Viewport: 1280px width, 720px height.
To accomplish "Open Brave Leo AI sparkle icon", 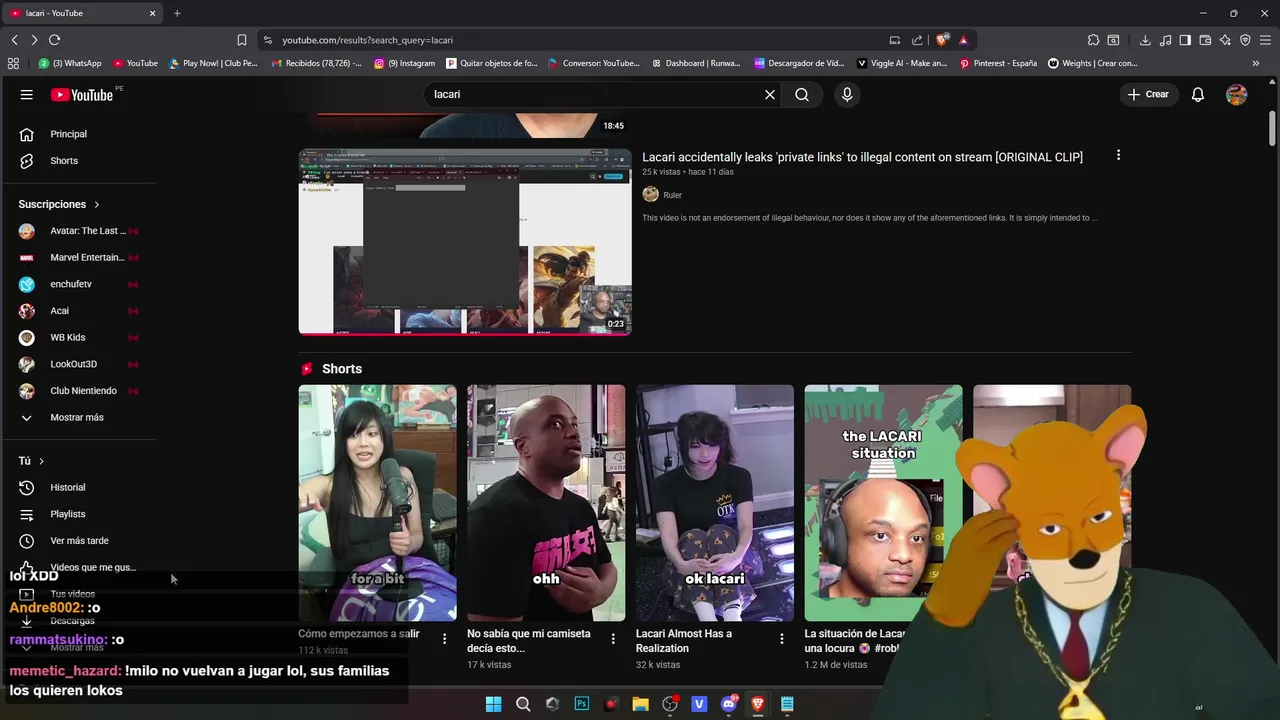I will 1225,40.
